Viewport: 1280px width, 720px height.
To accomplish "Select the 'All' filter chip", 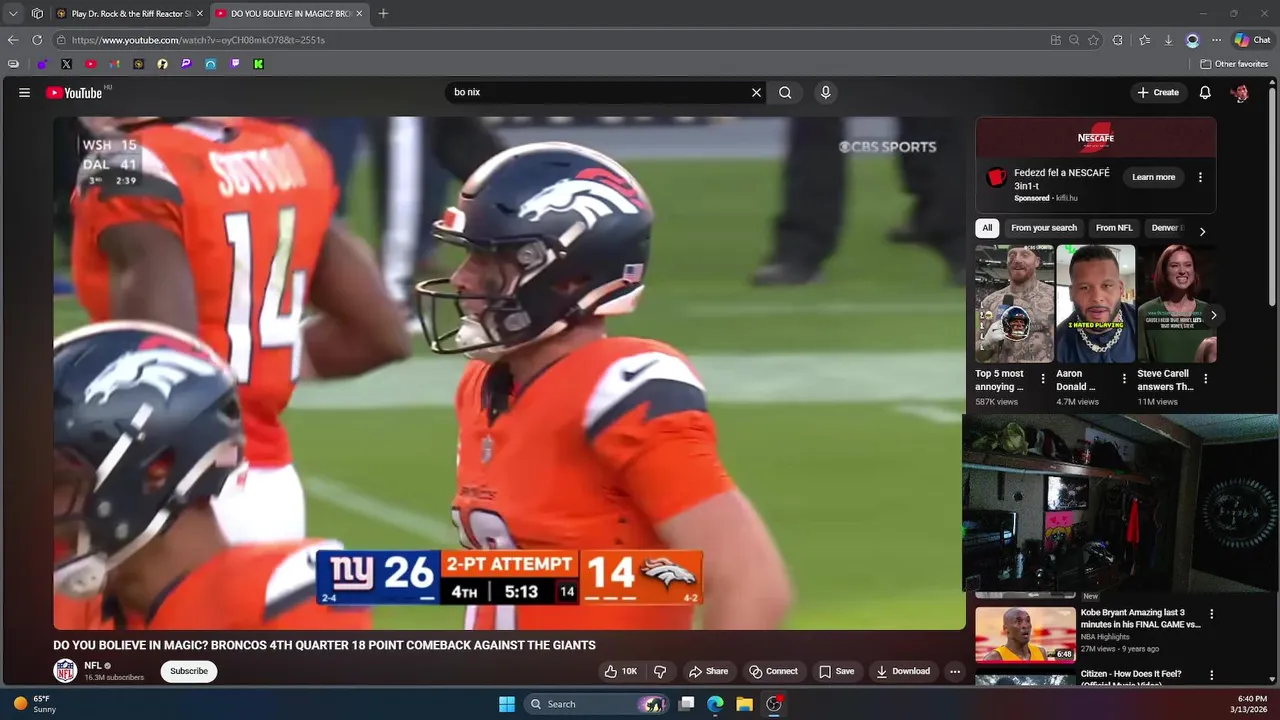I will 987,228.
